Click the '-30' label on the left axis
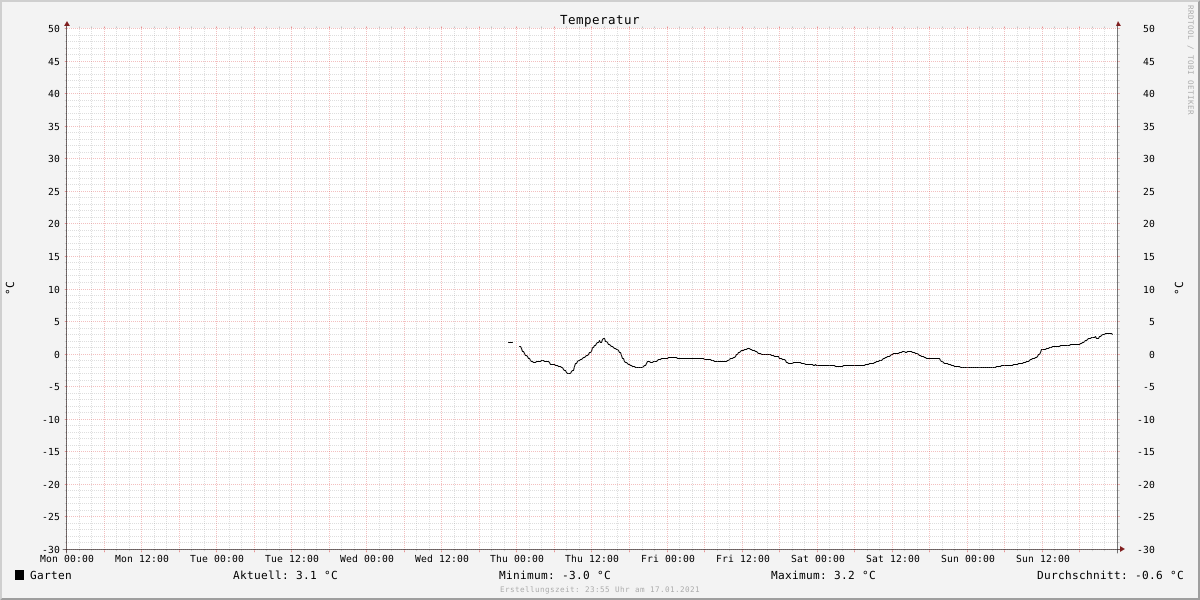The image size is (1200, 600). point(51,549)
